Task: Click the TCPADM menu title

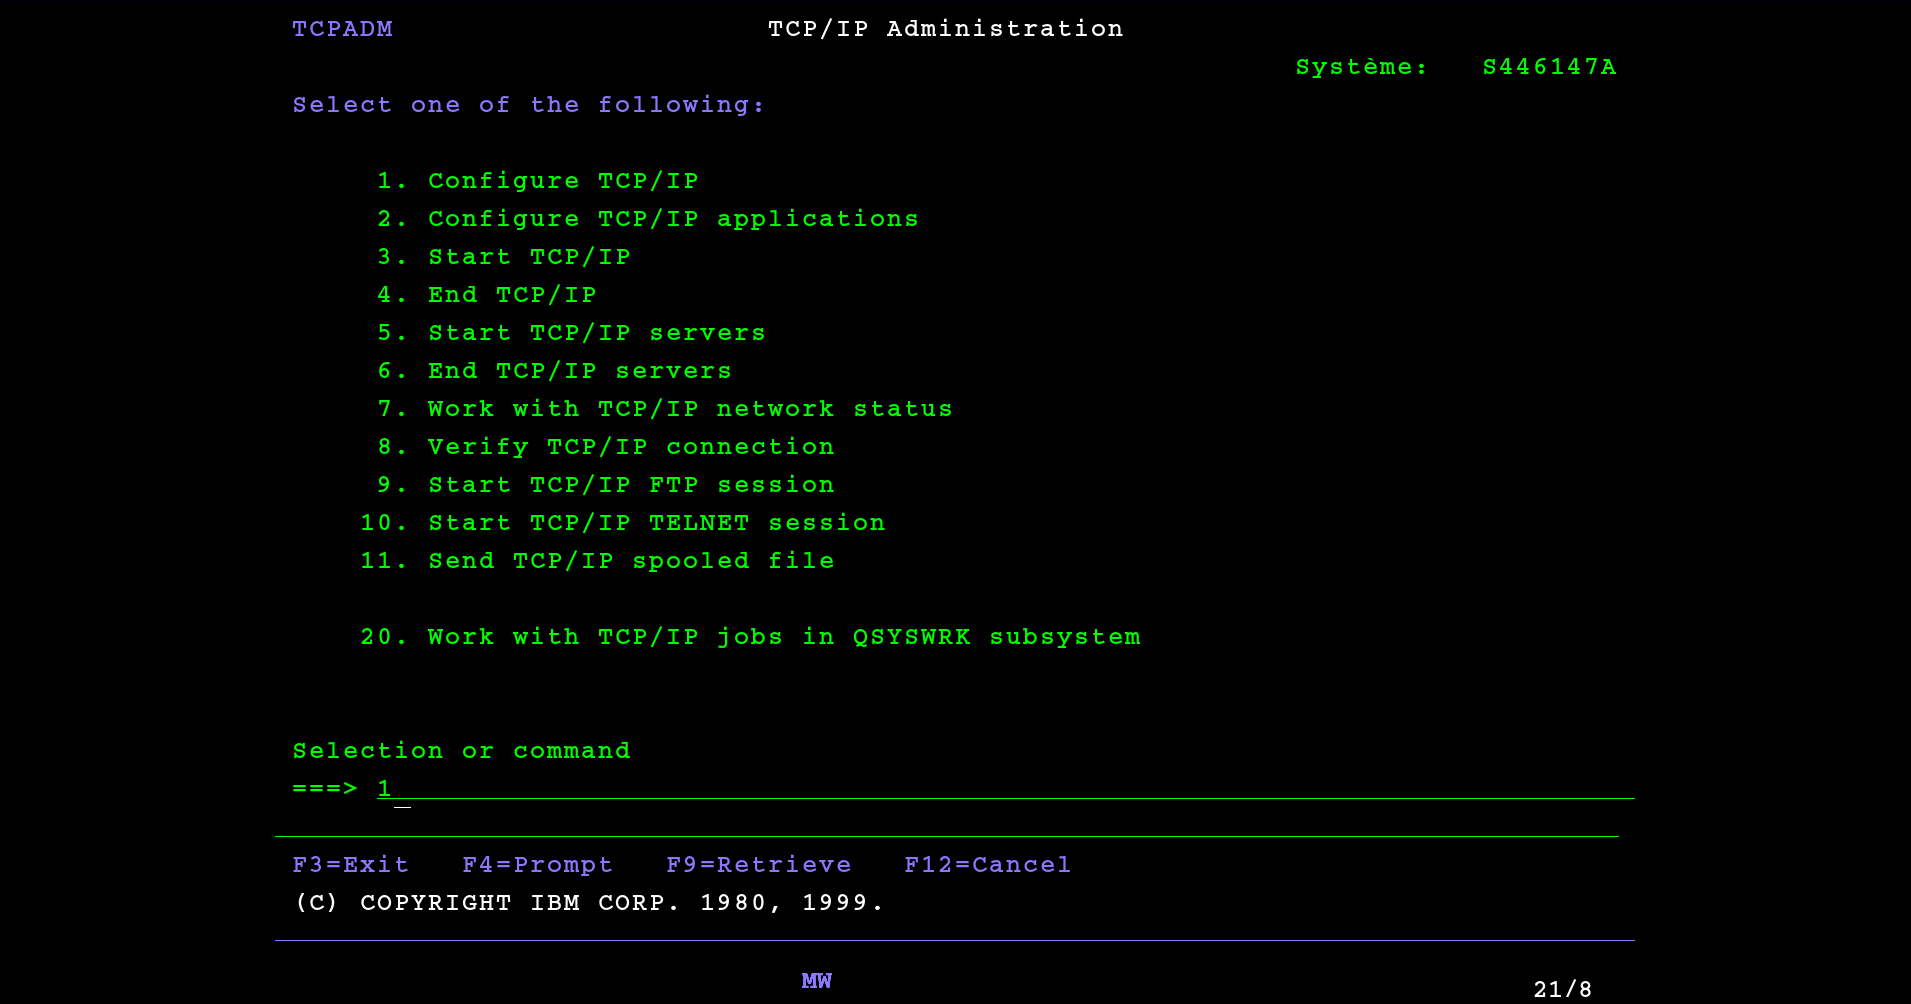Action: pyautogui.click(x=342, y=28)
